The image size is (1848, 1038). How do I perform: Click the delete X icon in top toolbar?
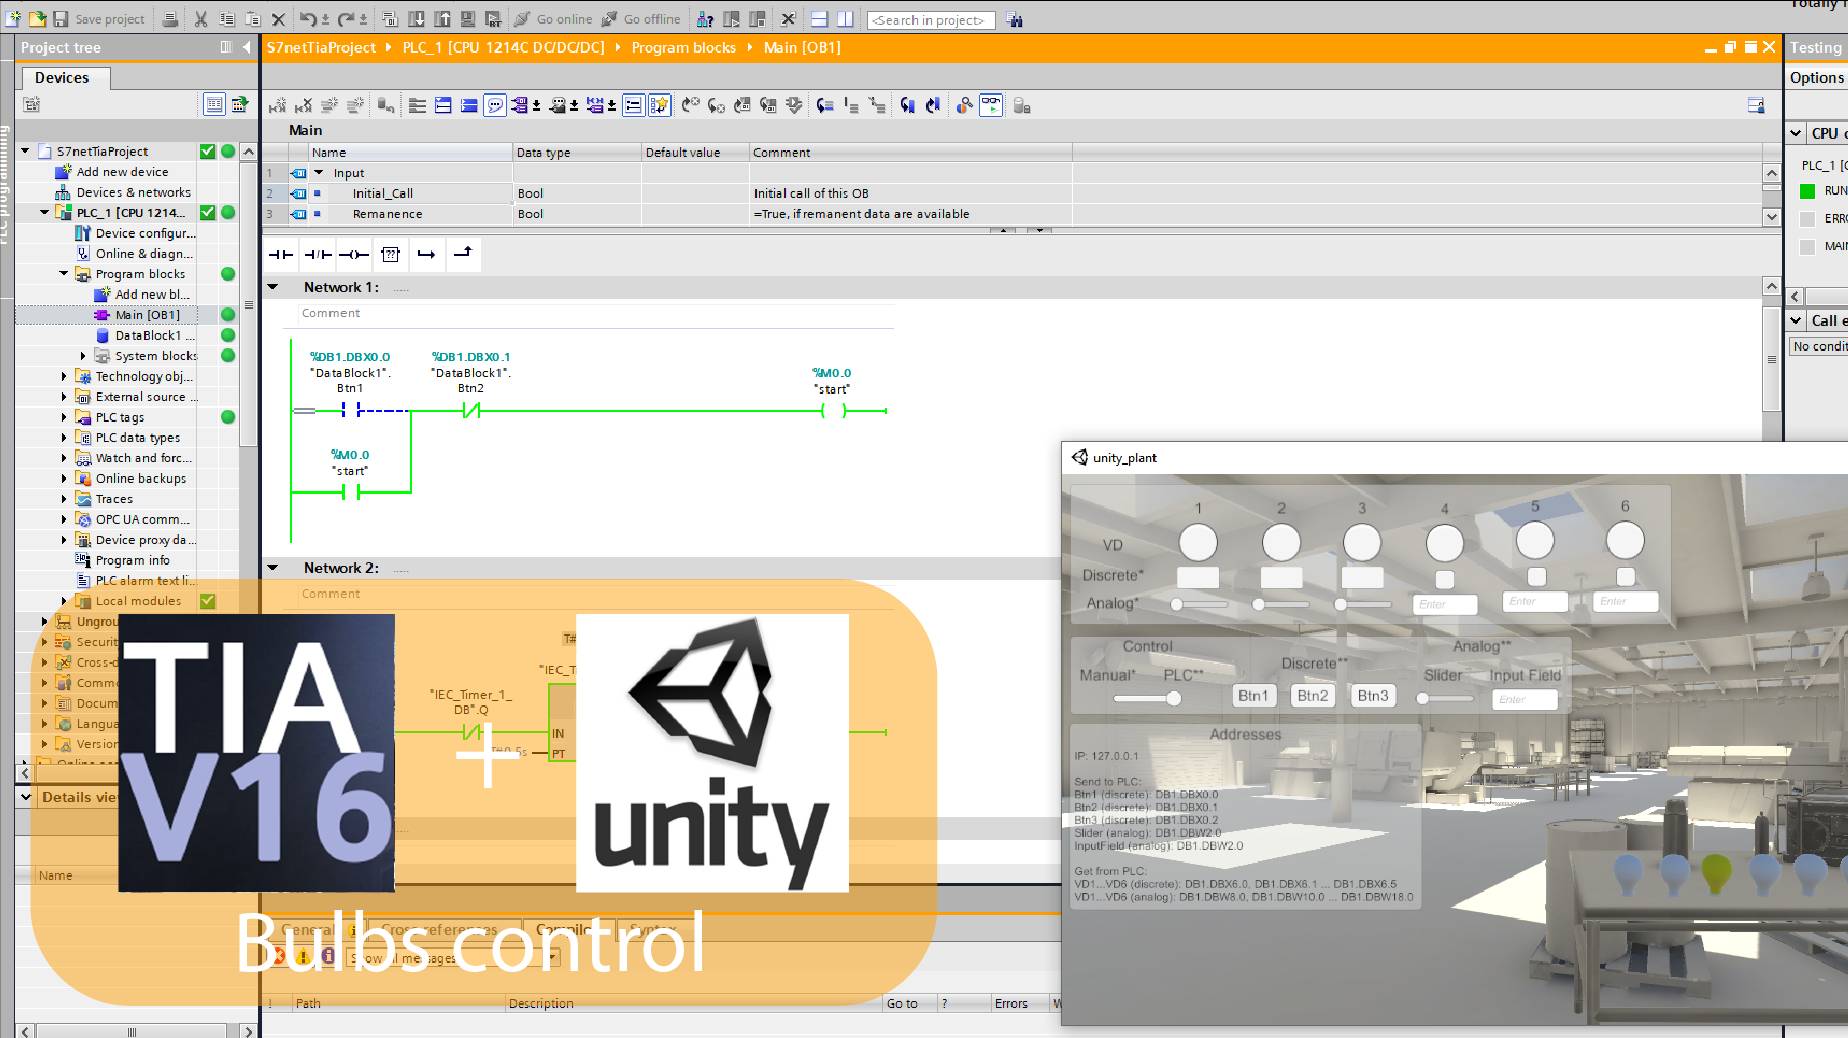[278, 19]
